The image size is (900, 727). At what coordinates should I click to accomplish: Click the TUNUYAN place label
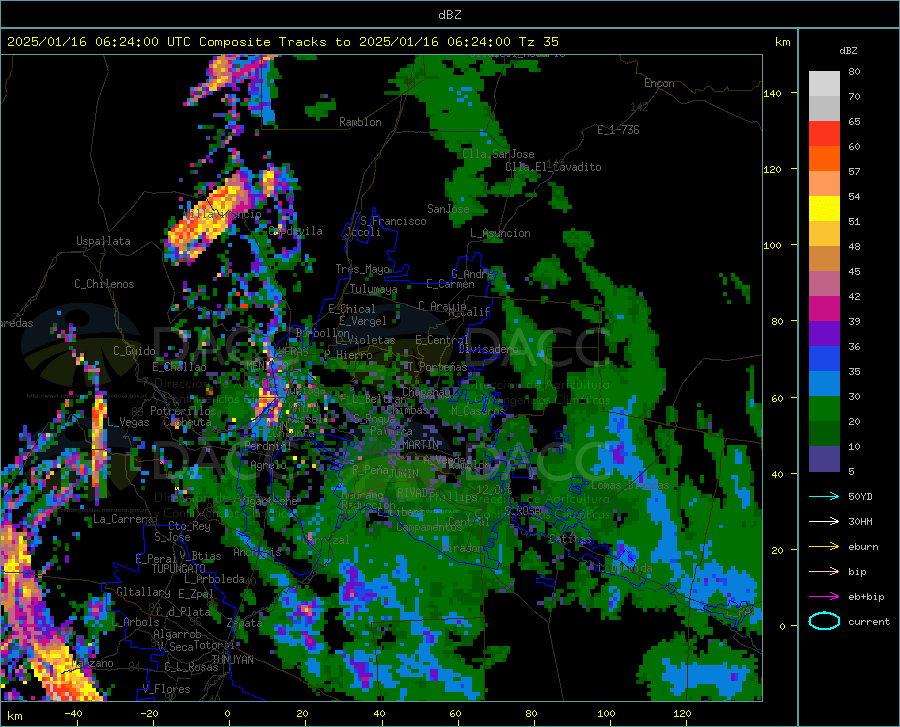232,660
